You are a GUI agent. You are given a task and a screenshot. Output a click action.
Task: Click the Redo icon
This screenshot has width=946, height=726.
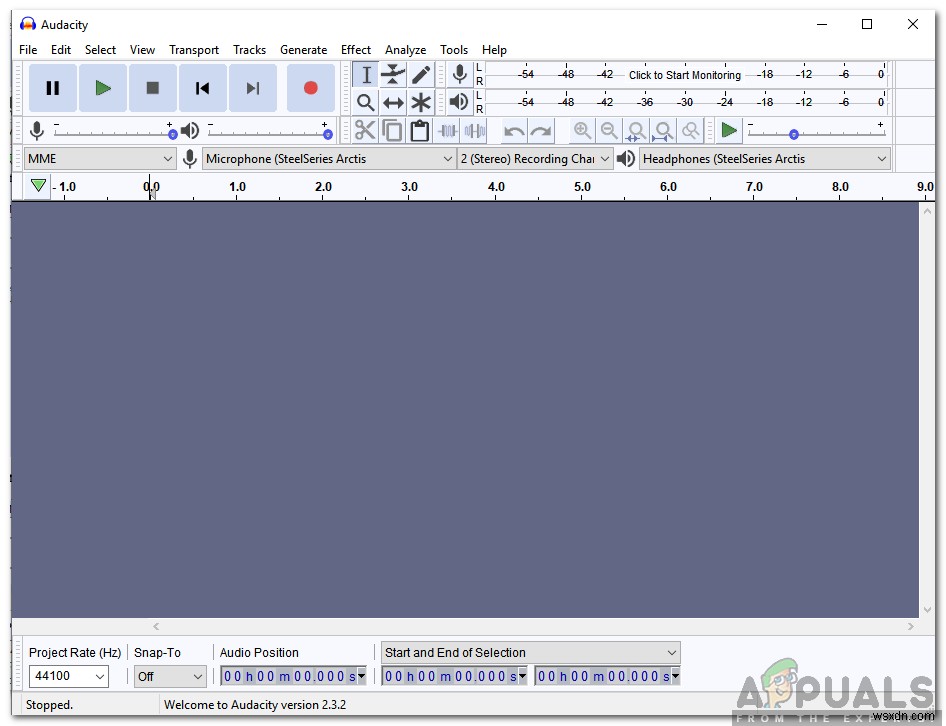click(540, 130)
